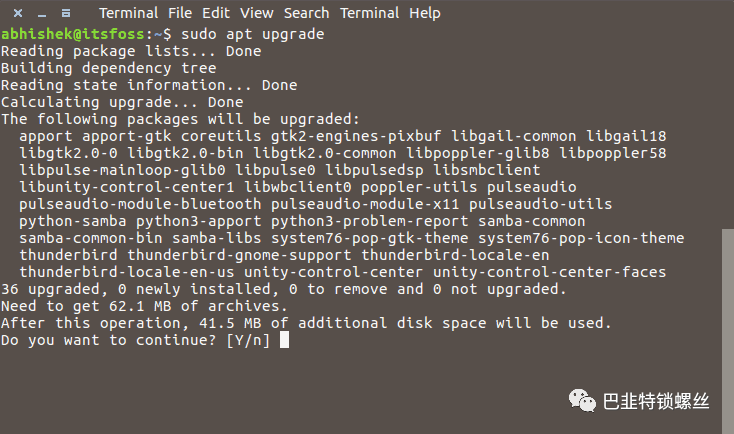Image resolution: width=734 pixels, height=434 pixels.
Task: Click the window close X icon
Action: point(18,13)
